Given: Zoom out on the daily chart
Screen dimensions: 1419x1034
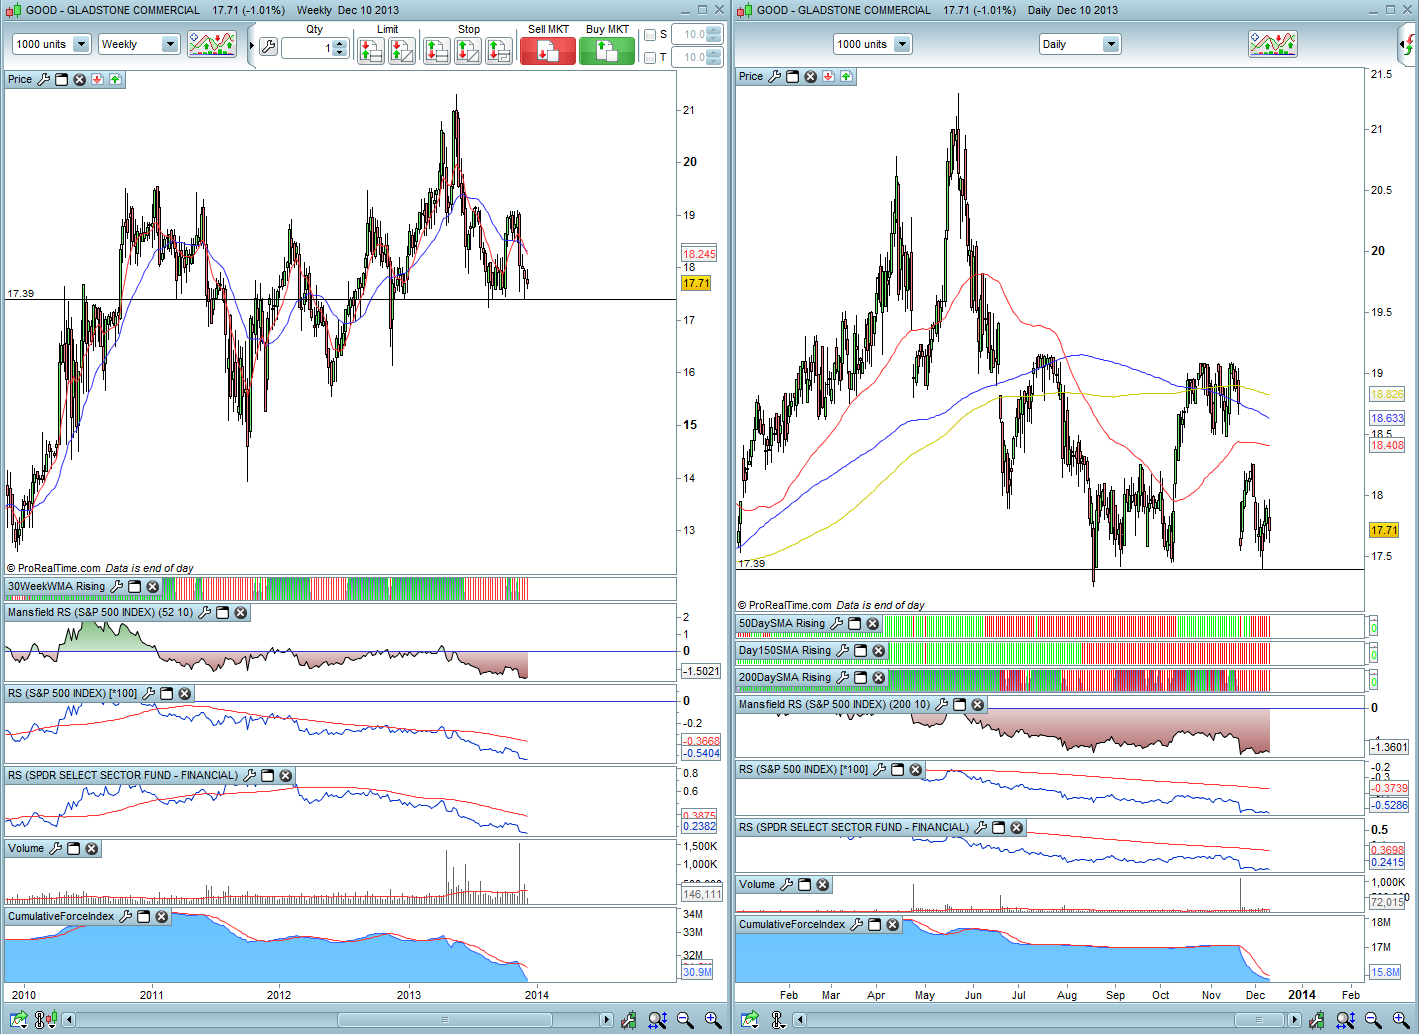Looking at the screenshot, I should 1373,1020.
